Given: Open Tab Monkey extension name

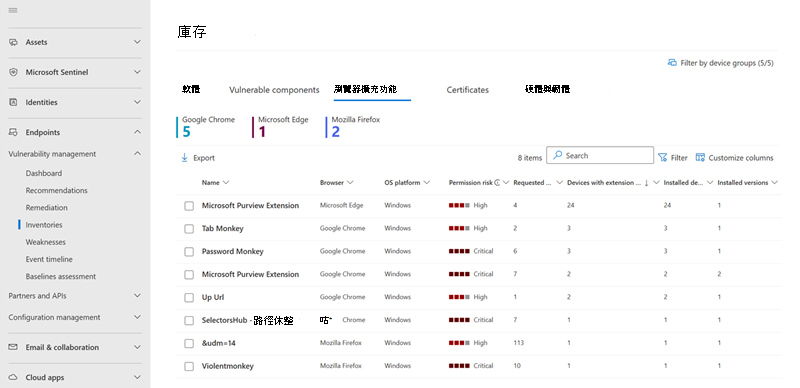Looking at the screenshot, I should coord(222,229).
